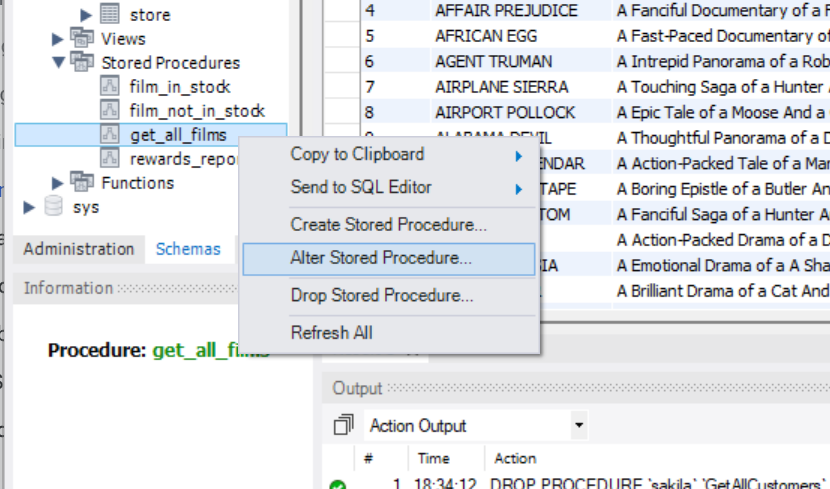Click the store table icon

pos(110,14)
